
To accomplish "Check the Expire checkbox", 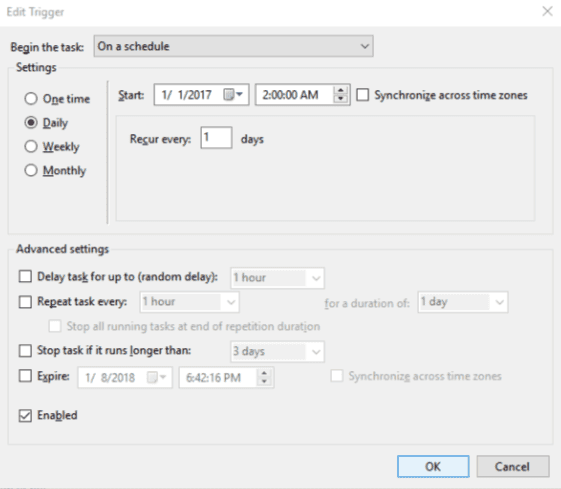I will (x=25, y=376).
